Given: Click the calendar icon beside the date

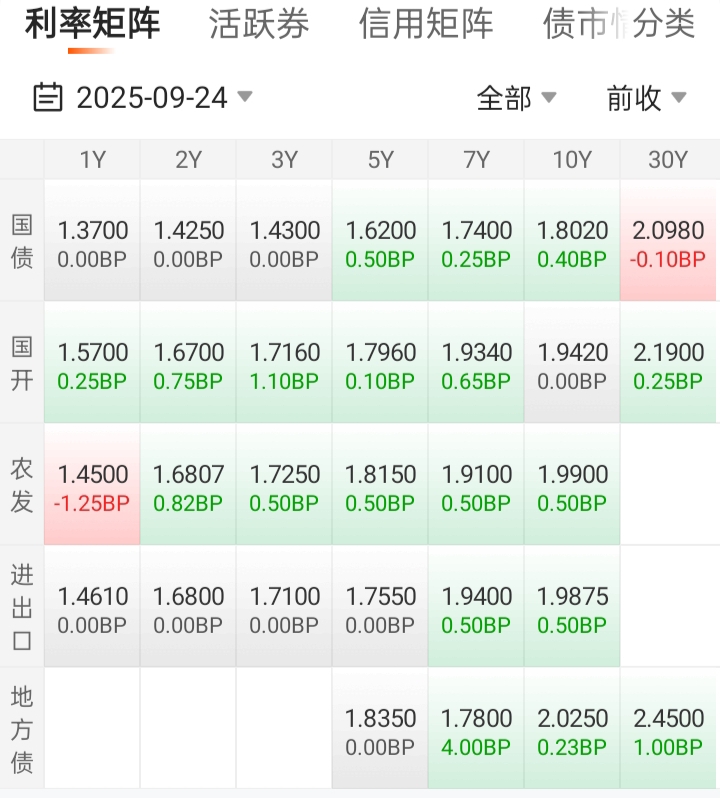Looking at the screenshot, I should tap(48, 97).
